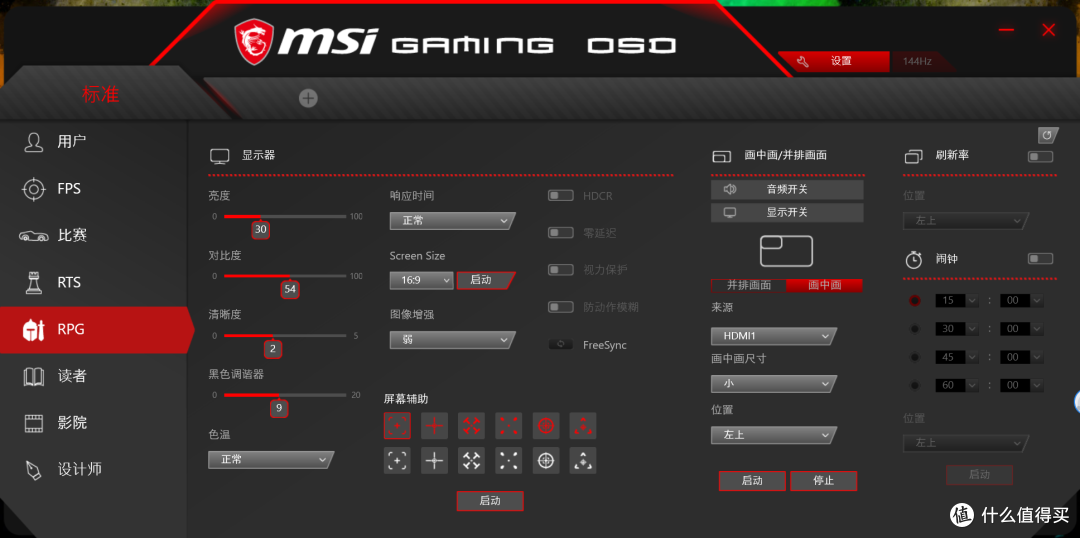Open the 15 minutes dropdown

(x=957, y=300)
